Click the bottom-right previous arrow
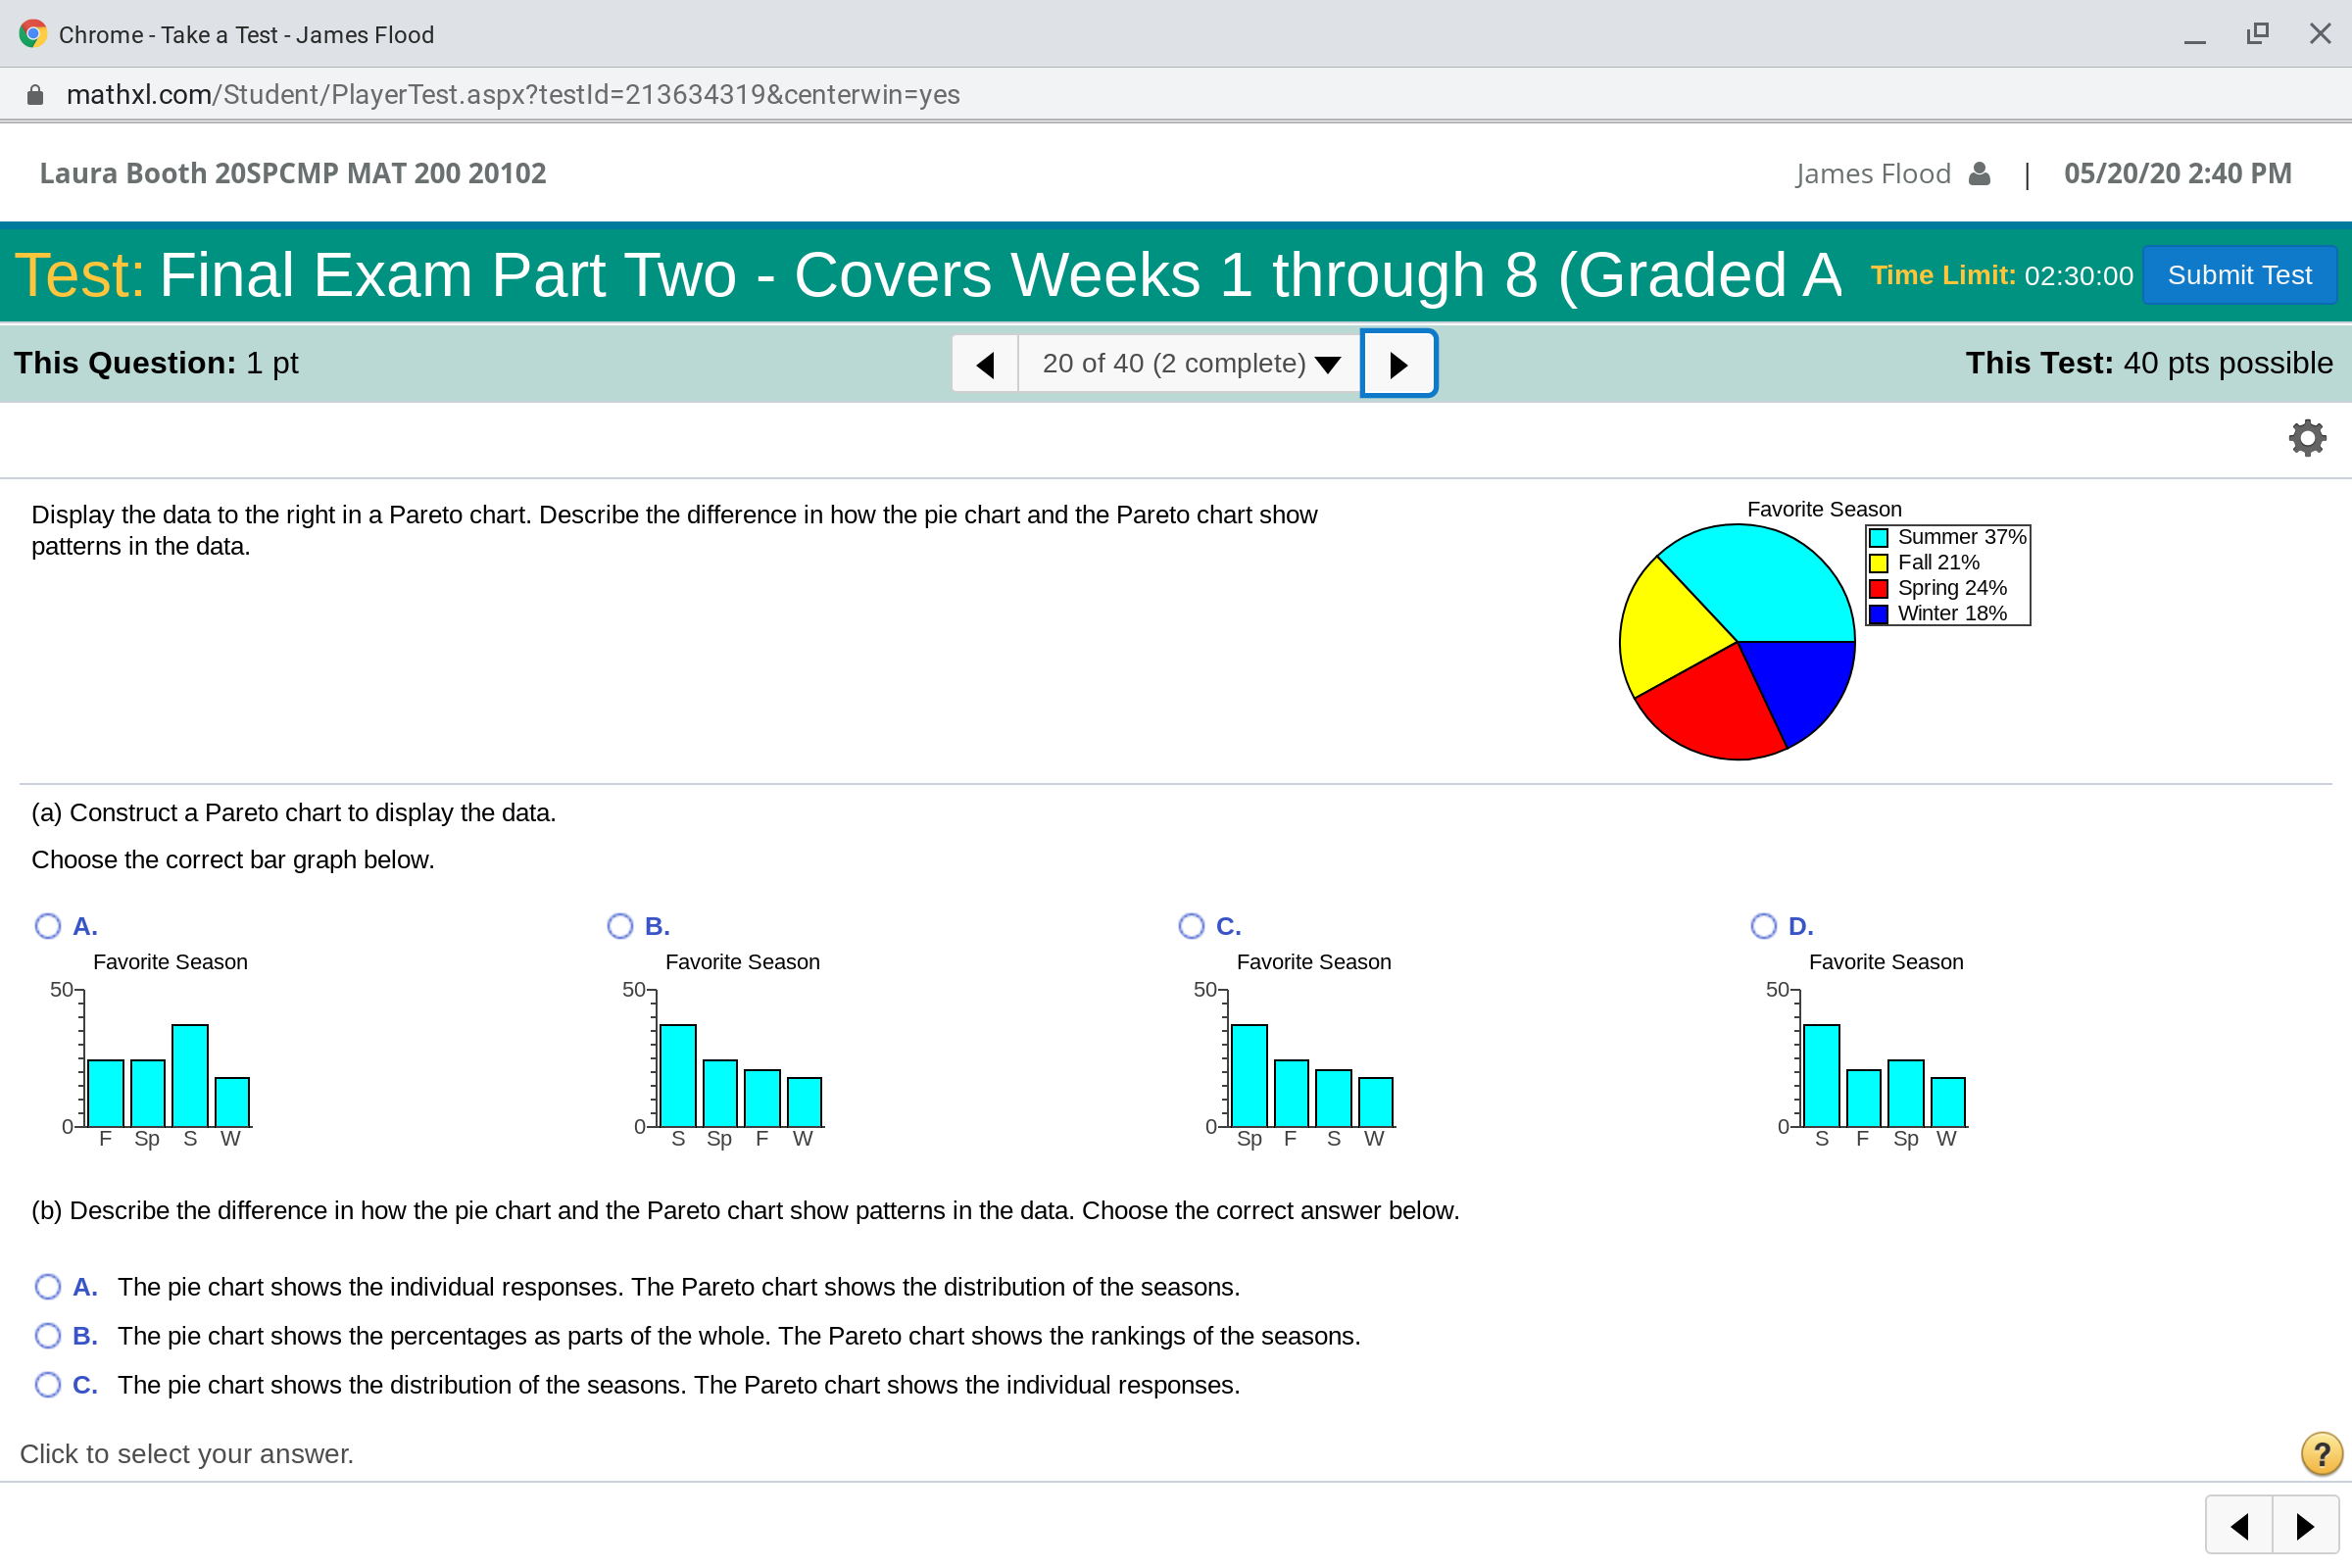This screenshot has width=2352, height=1568. pos(2239,1526)
